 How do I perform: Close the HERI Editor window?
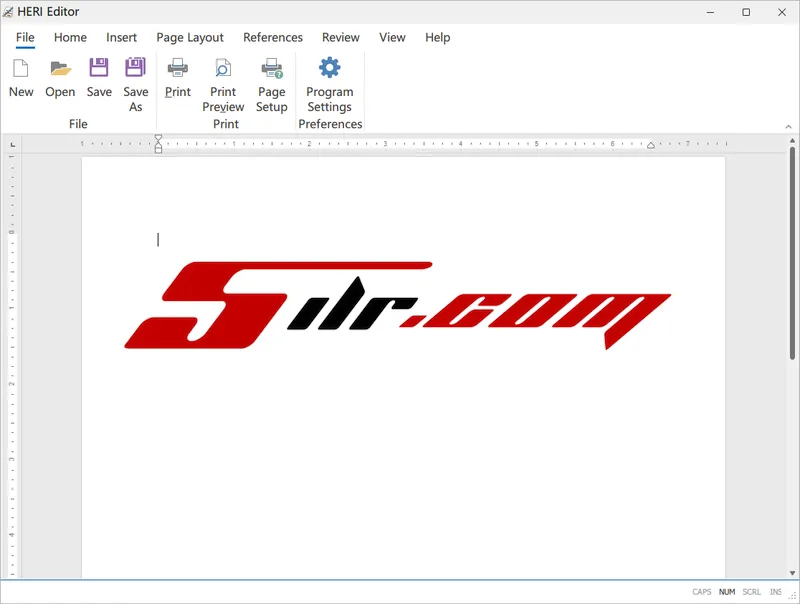(x=782, y=12)
